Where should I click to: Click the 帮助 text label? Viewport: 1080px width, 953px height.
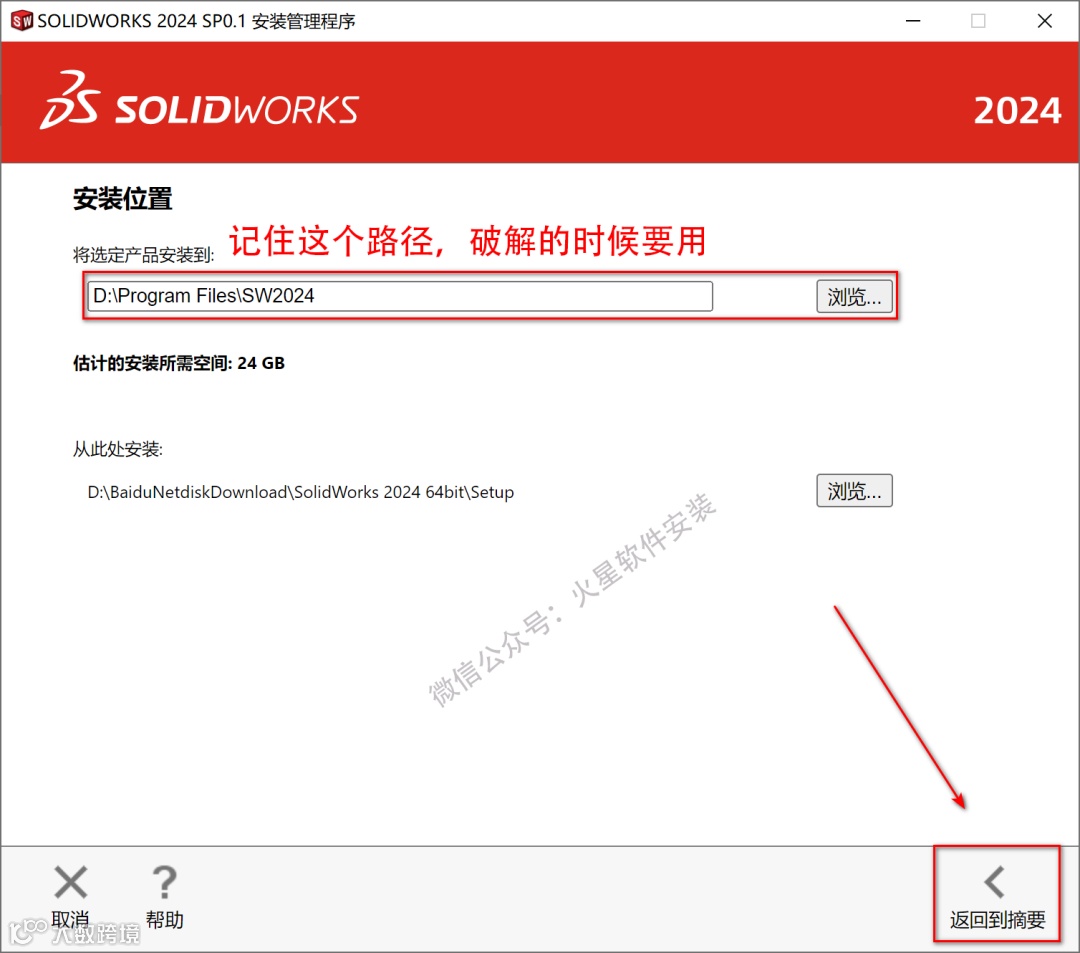tap(165, 920)
